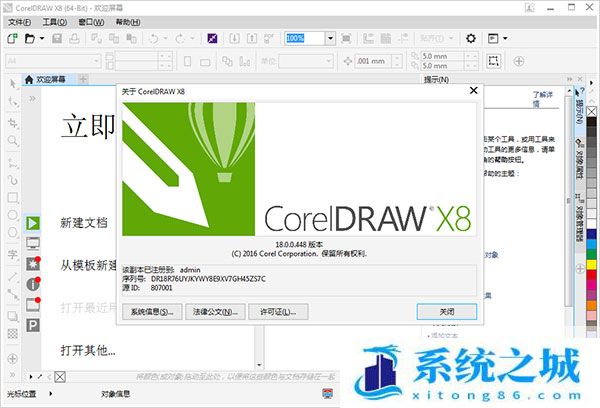Select the Rectangle tool

(x=13, y=197)
